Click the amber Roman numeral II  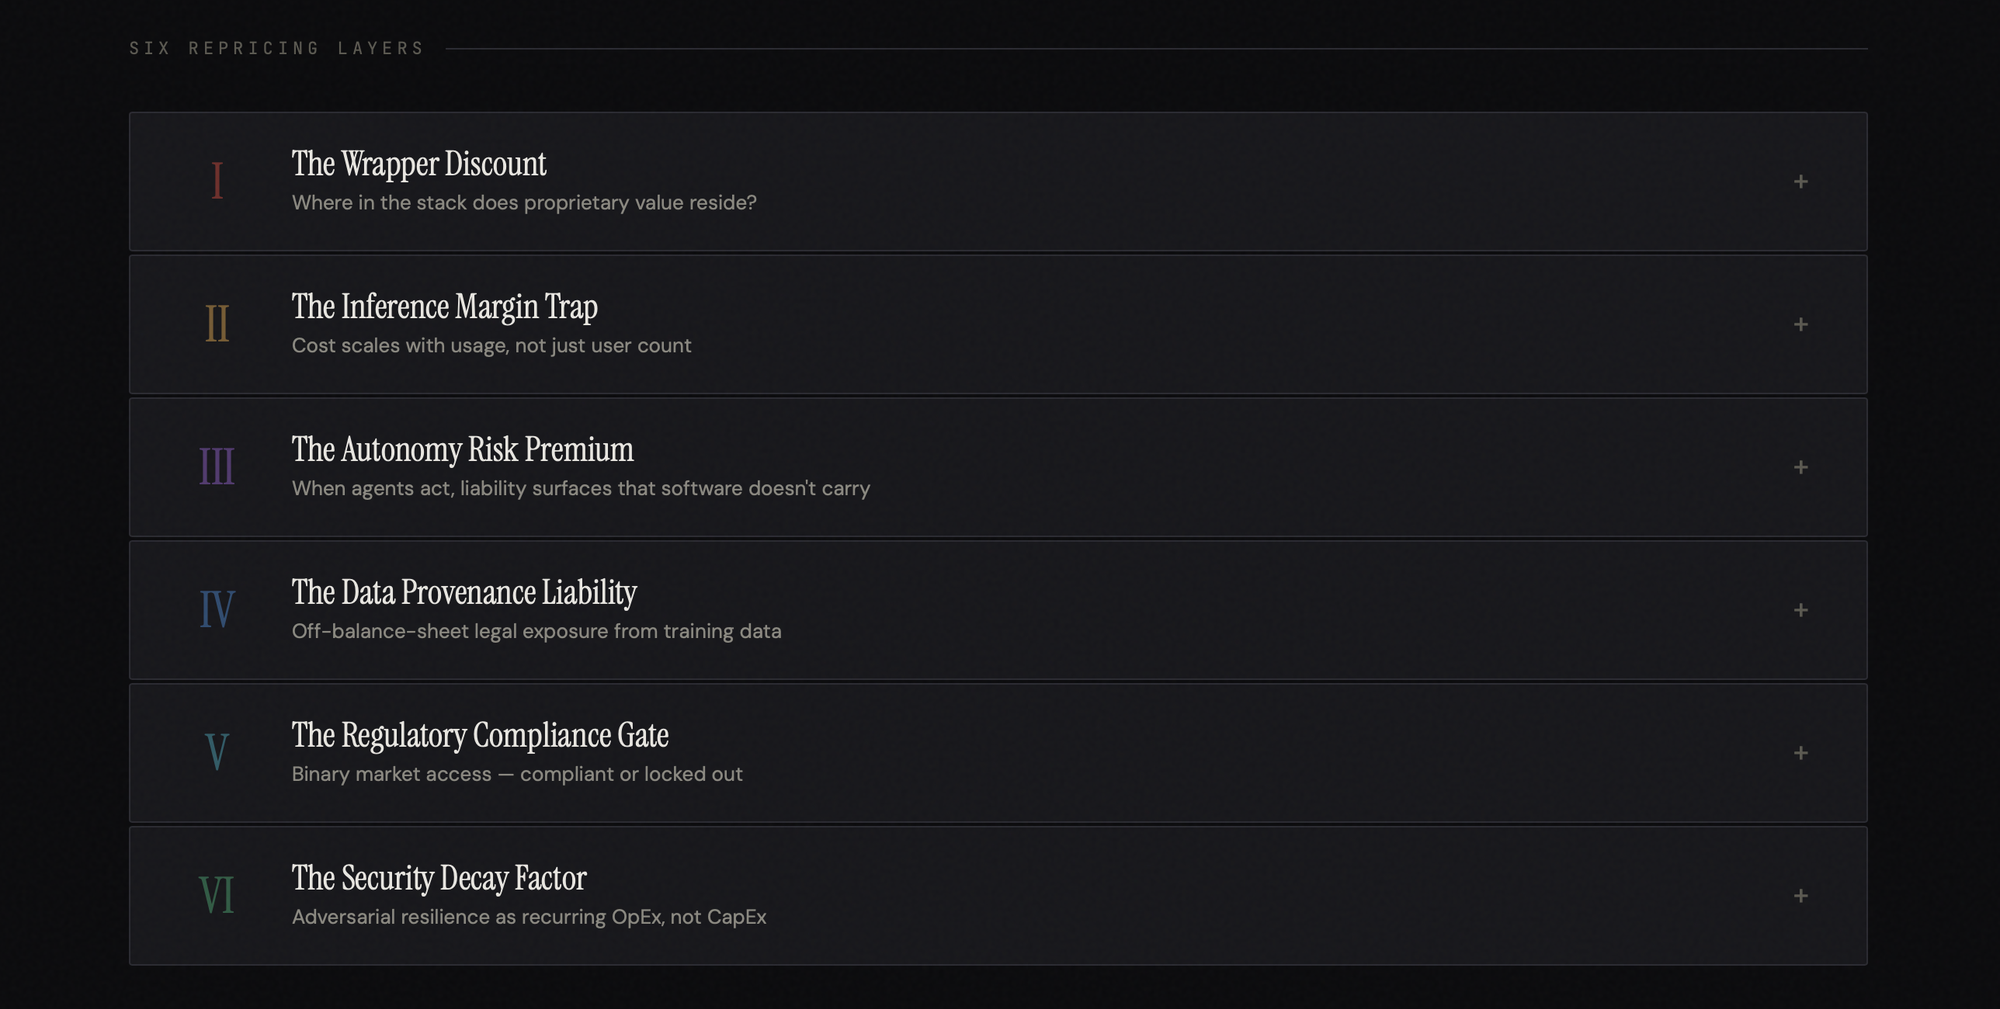(217, 325)
